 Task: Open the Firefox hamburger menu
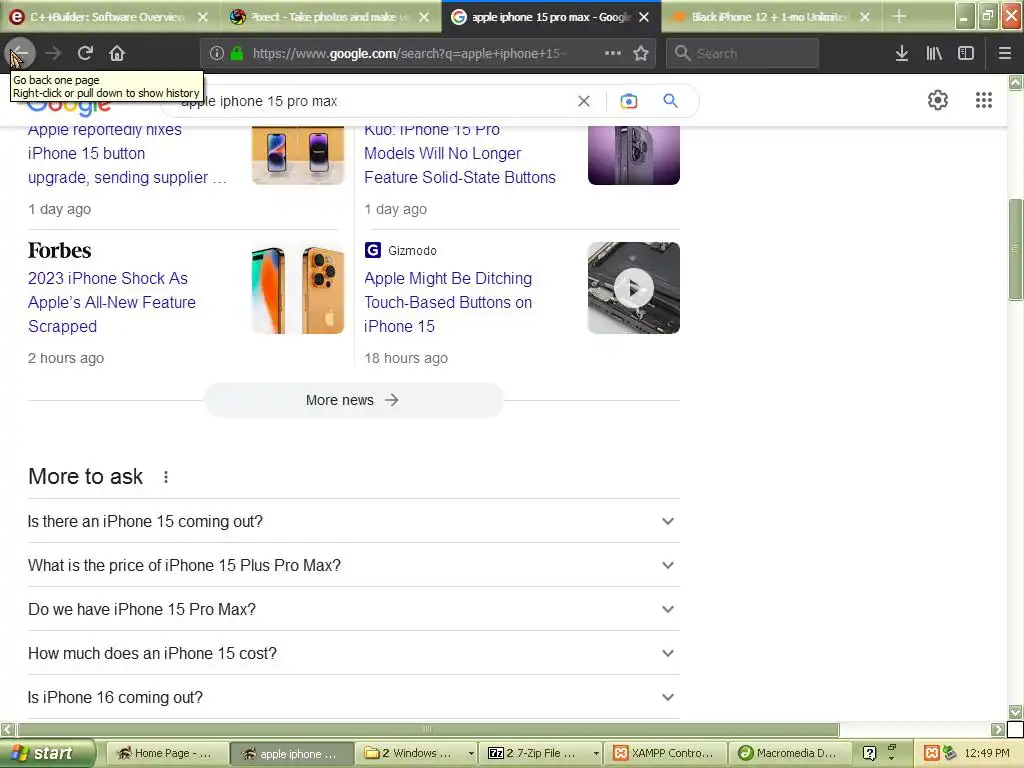1004,53
